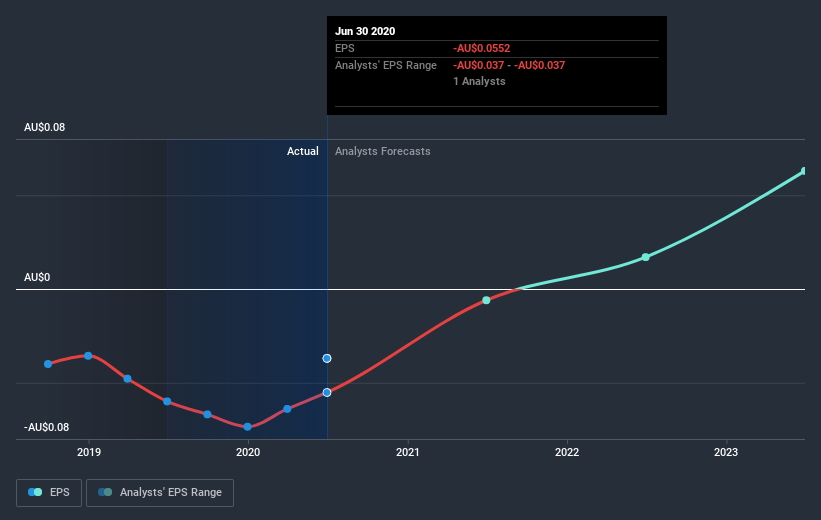Select the 2023 forecast end point

(804, 171)
